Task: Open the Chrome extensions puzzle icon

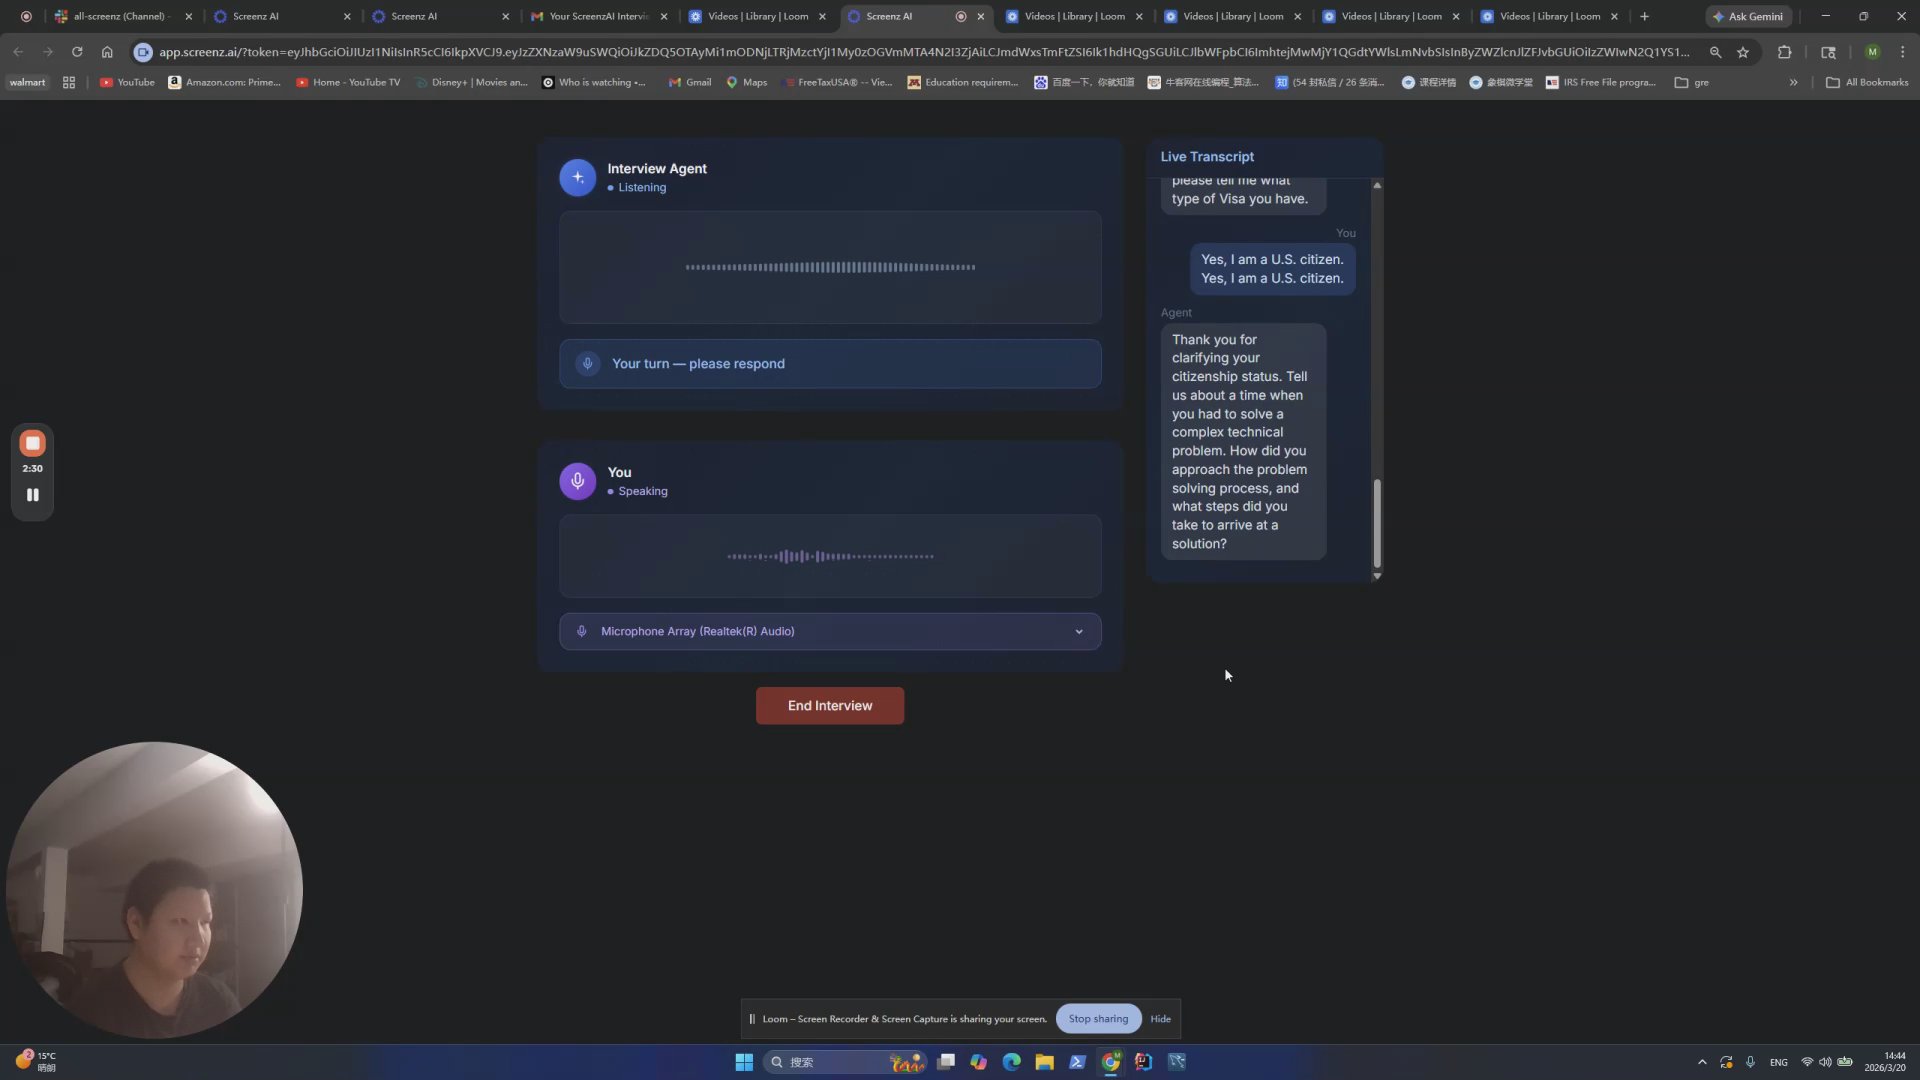Action: [x=1784, y=52]
